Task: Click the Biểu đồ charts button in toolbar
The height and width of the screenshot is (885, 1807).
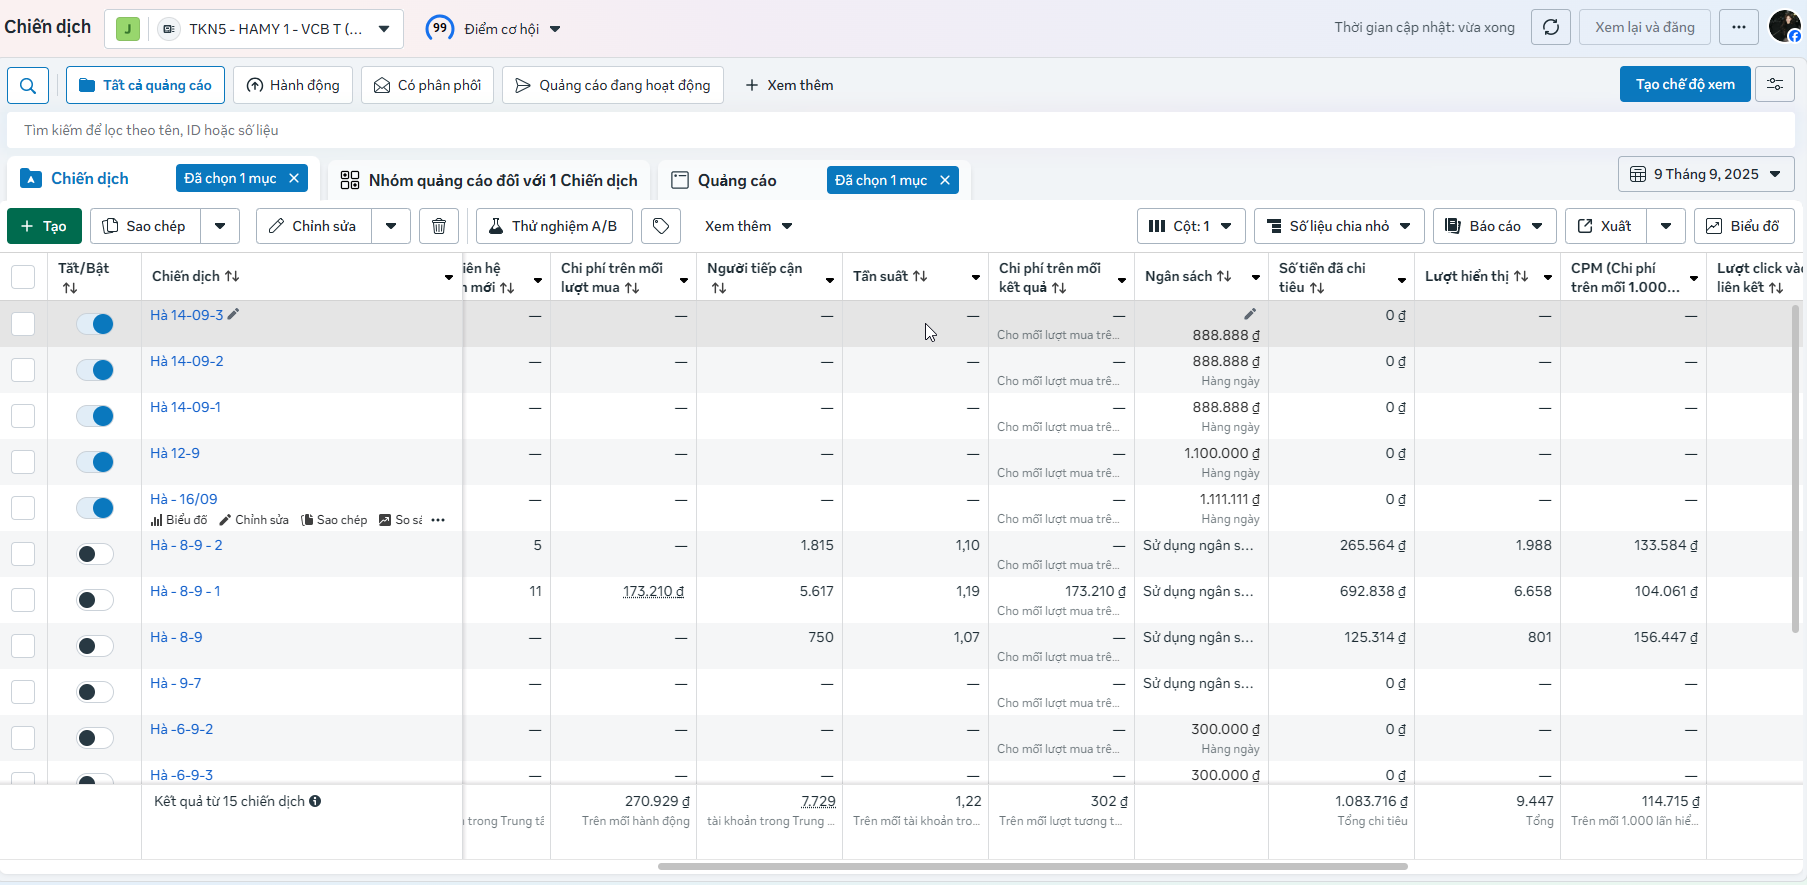Action: [x=1743, y=226]
